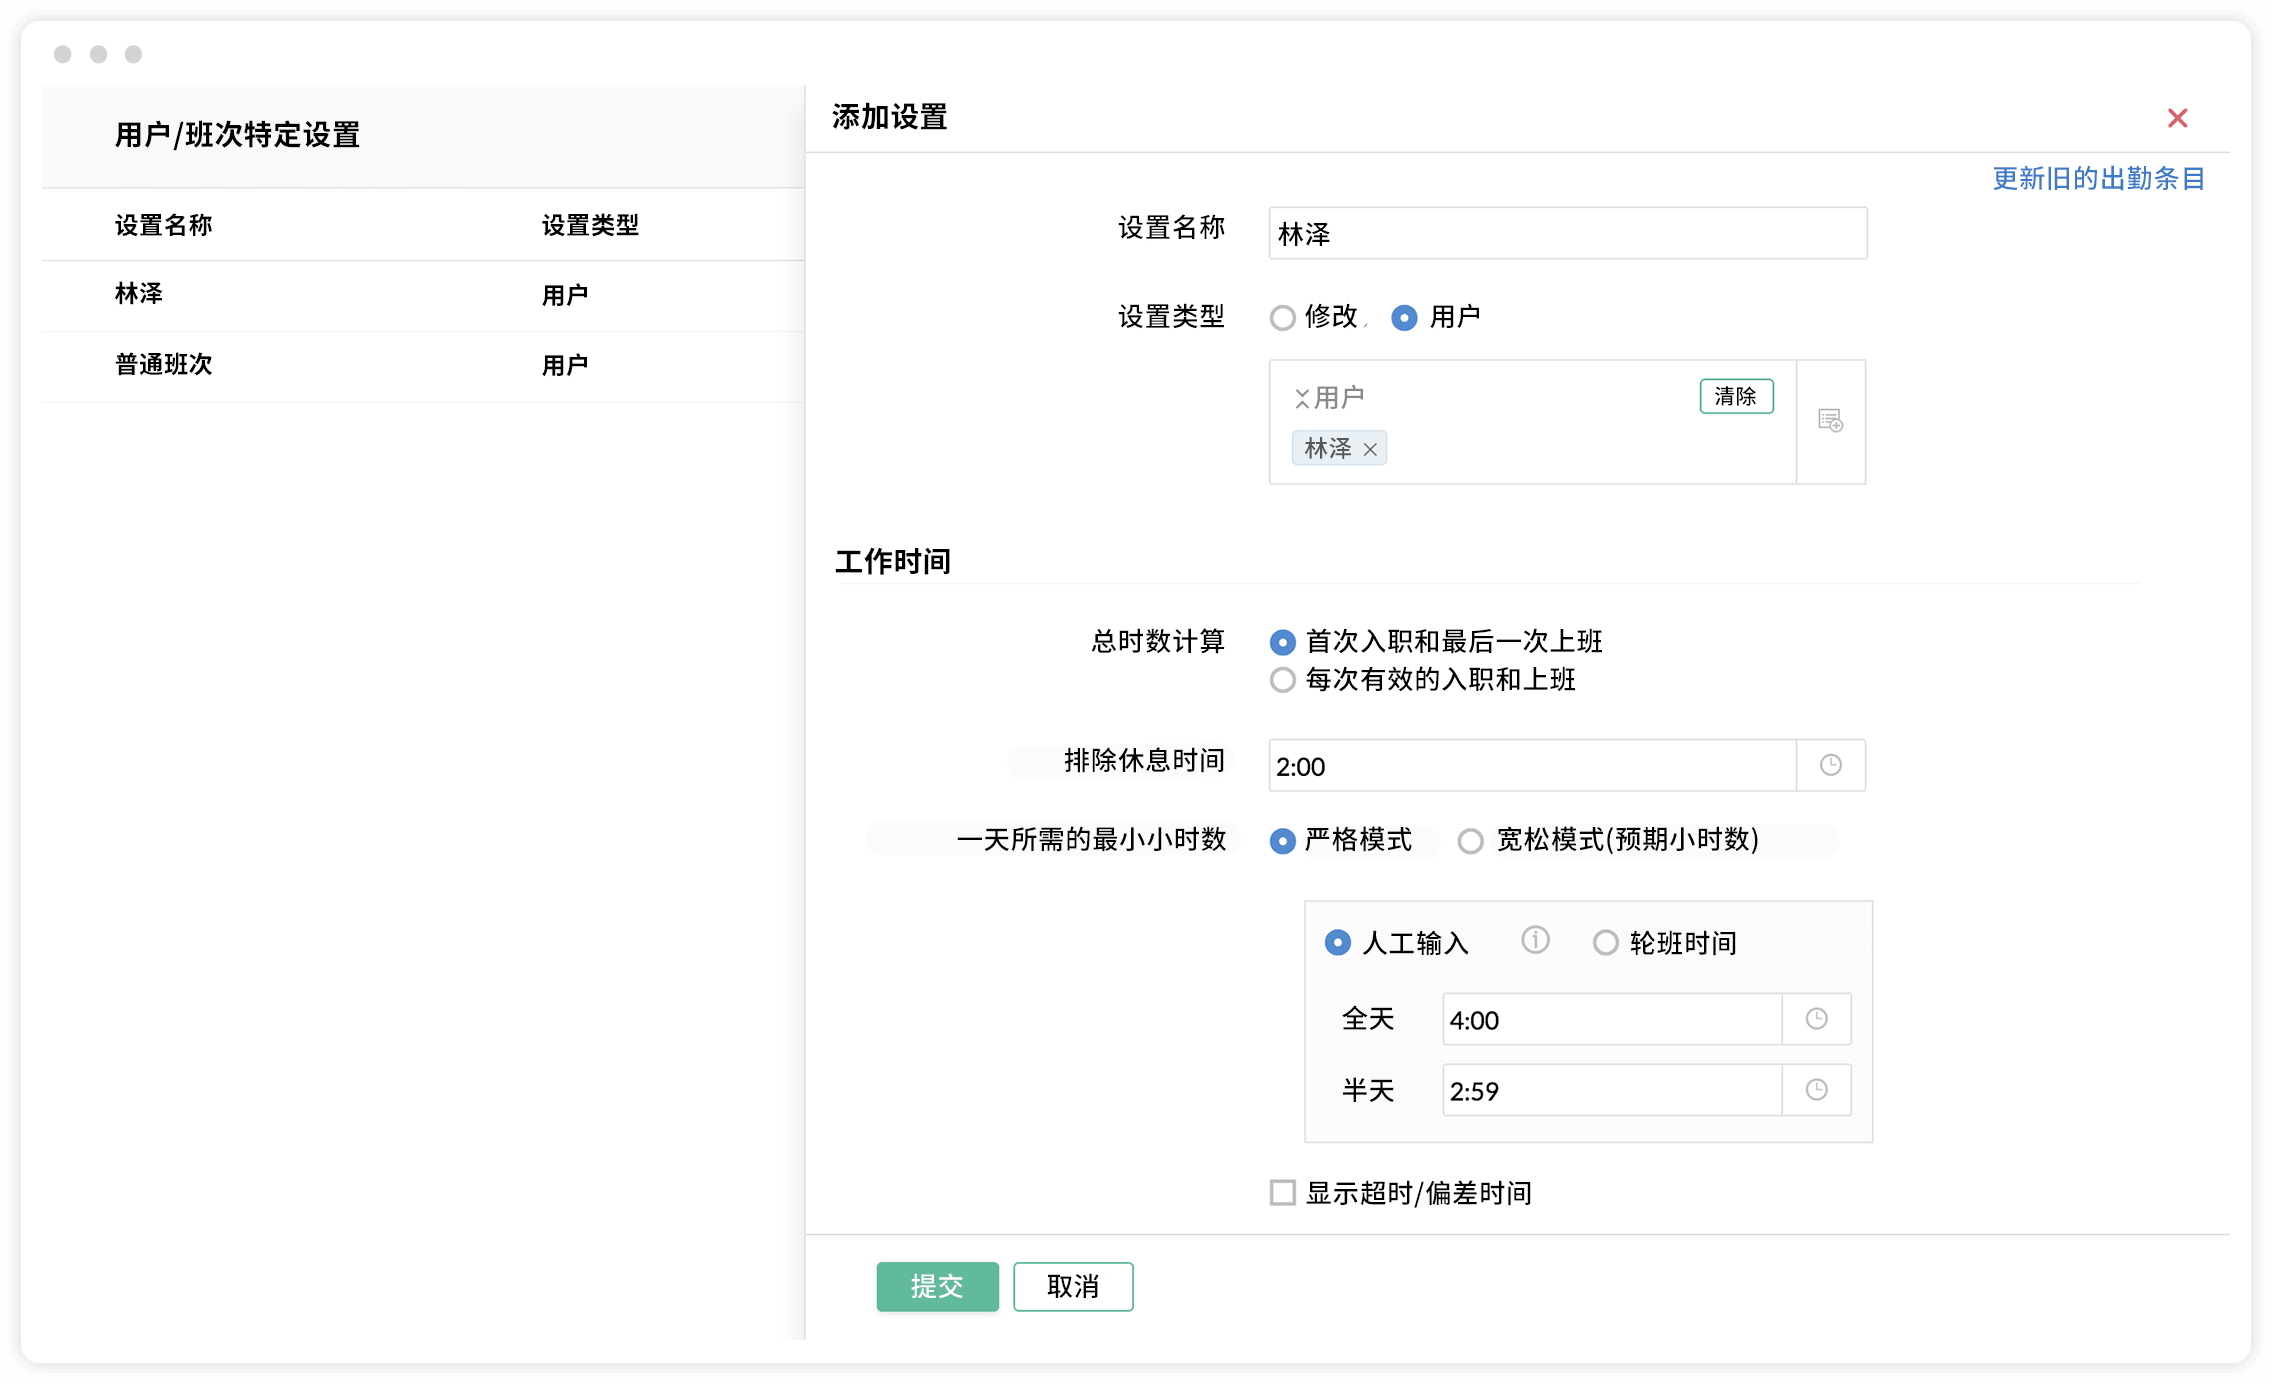The height and width of the screenshot is (1384, 2272).
Task: Click clock icon next to 全天 field
Action: pos(1816,1019)
